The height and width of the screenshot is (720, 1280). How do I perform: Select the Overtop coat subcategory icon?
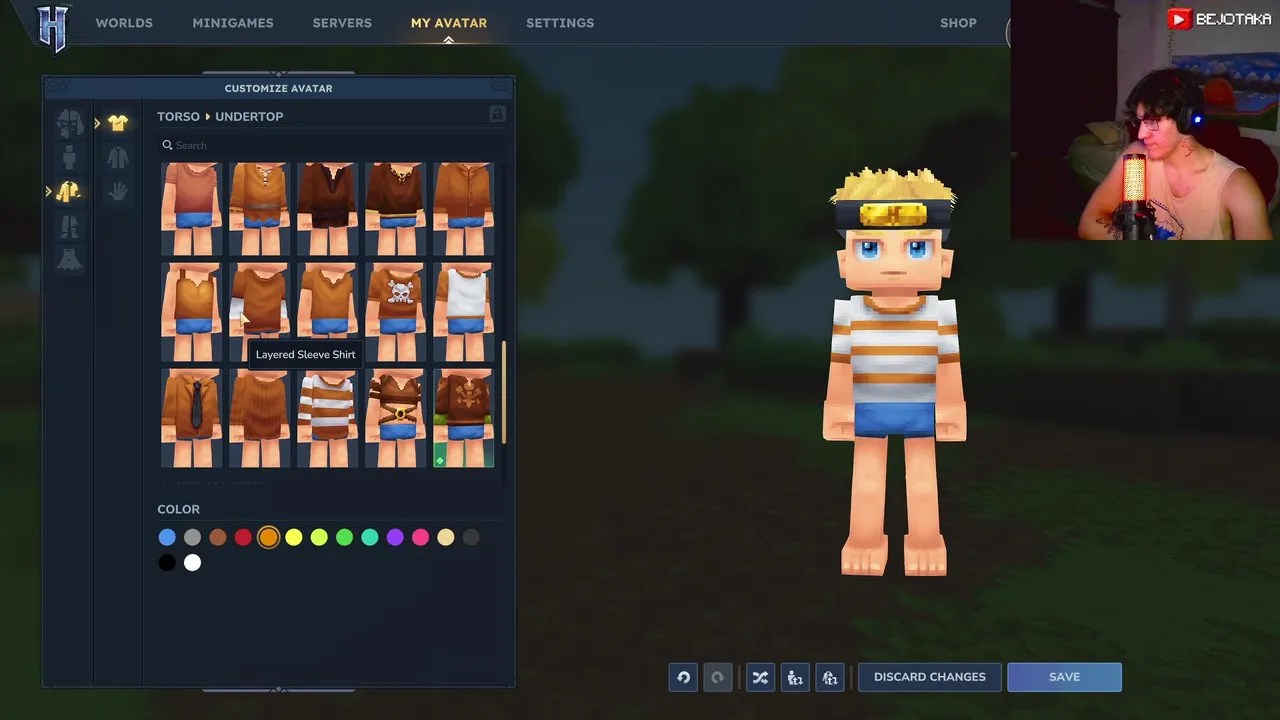click(118, 157)
